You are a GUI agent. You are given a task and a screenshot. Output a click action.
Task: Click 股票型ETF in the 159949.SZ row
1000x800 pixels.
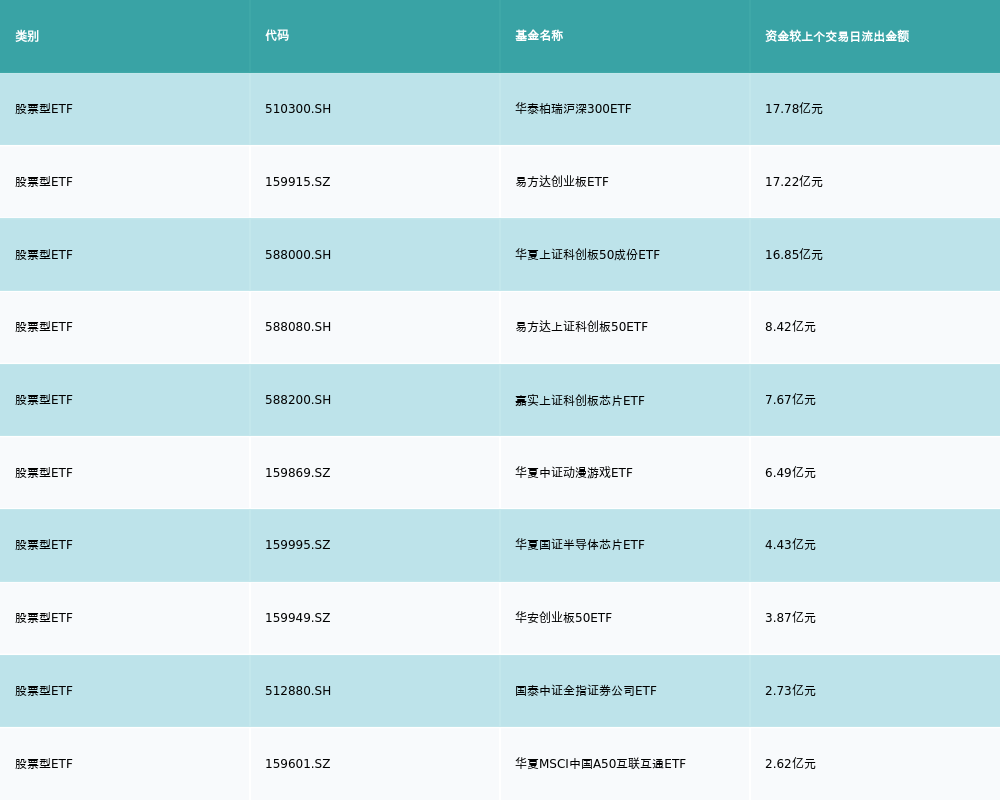click(x=44, y=618)
